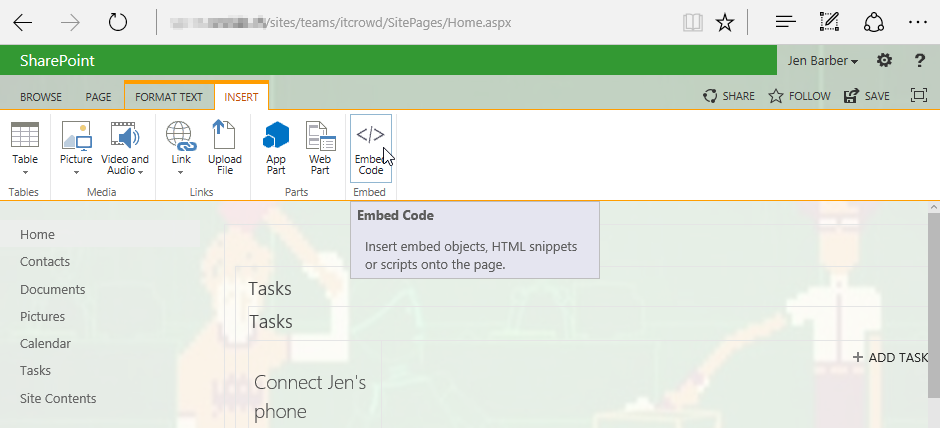
Task: Click Upload File in the ribbon
Action: pos(225,148)
